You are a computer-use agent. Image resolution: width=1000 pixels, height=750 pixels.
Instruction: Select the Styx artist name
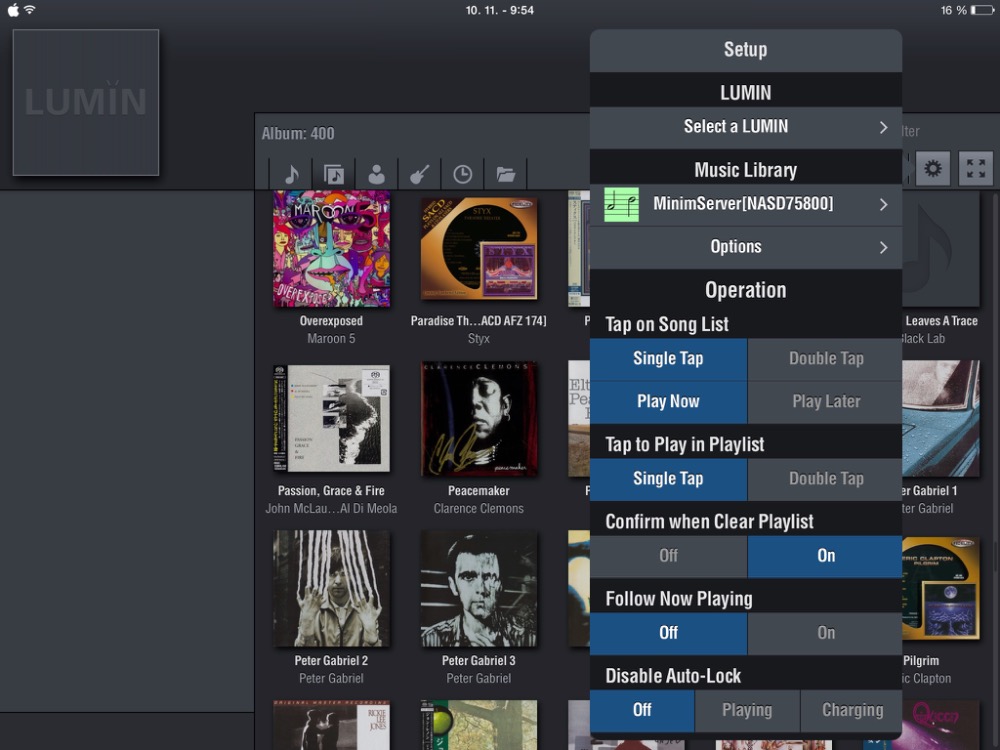pyautogui.click(x=479, y=339)
